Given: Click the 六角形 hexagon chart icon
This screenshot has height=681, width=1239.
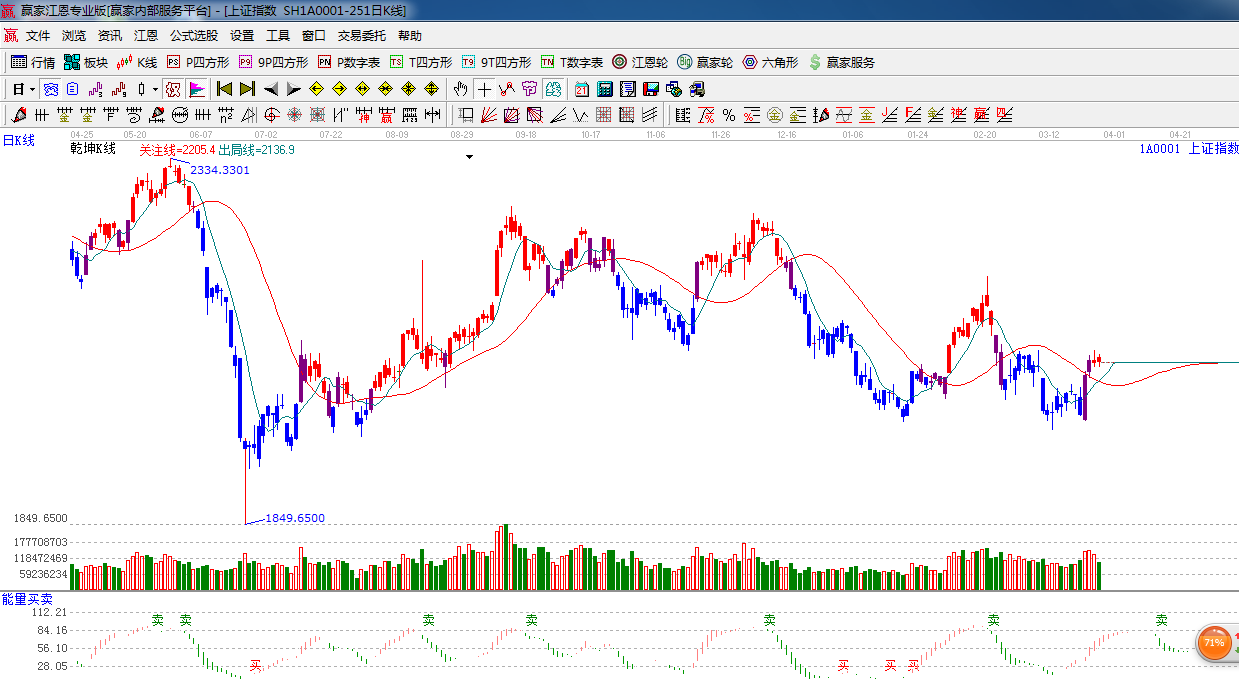Looking at the screenshot, I should [x=770, y=62].
